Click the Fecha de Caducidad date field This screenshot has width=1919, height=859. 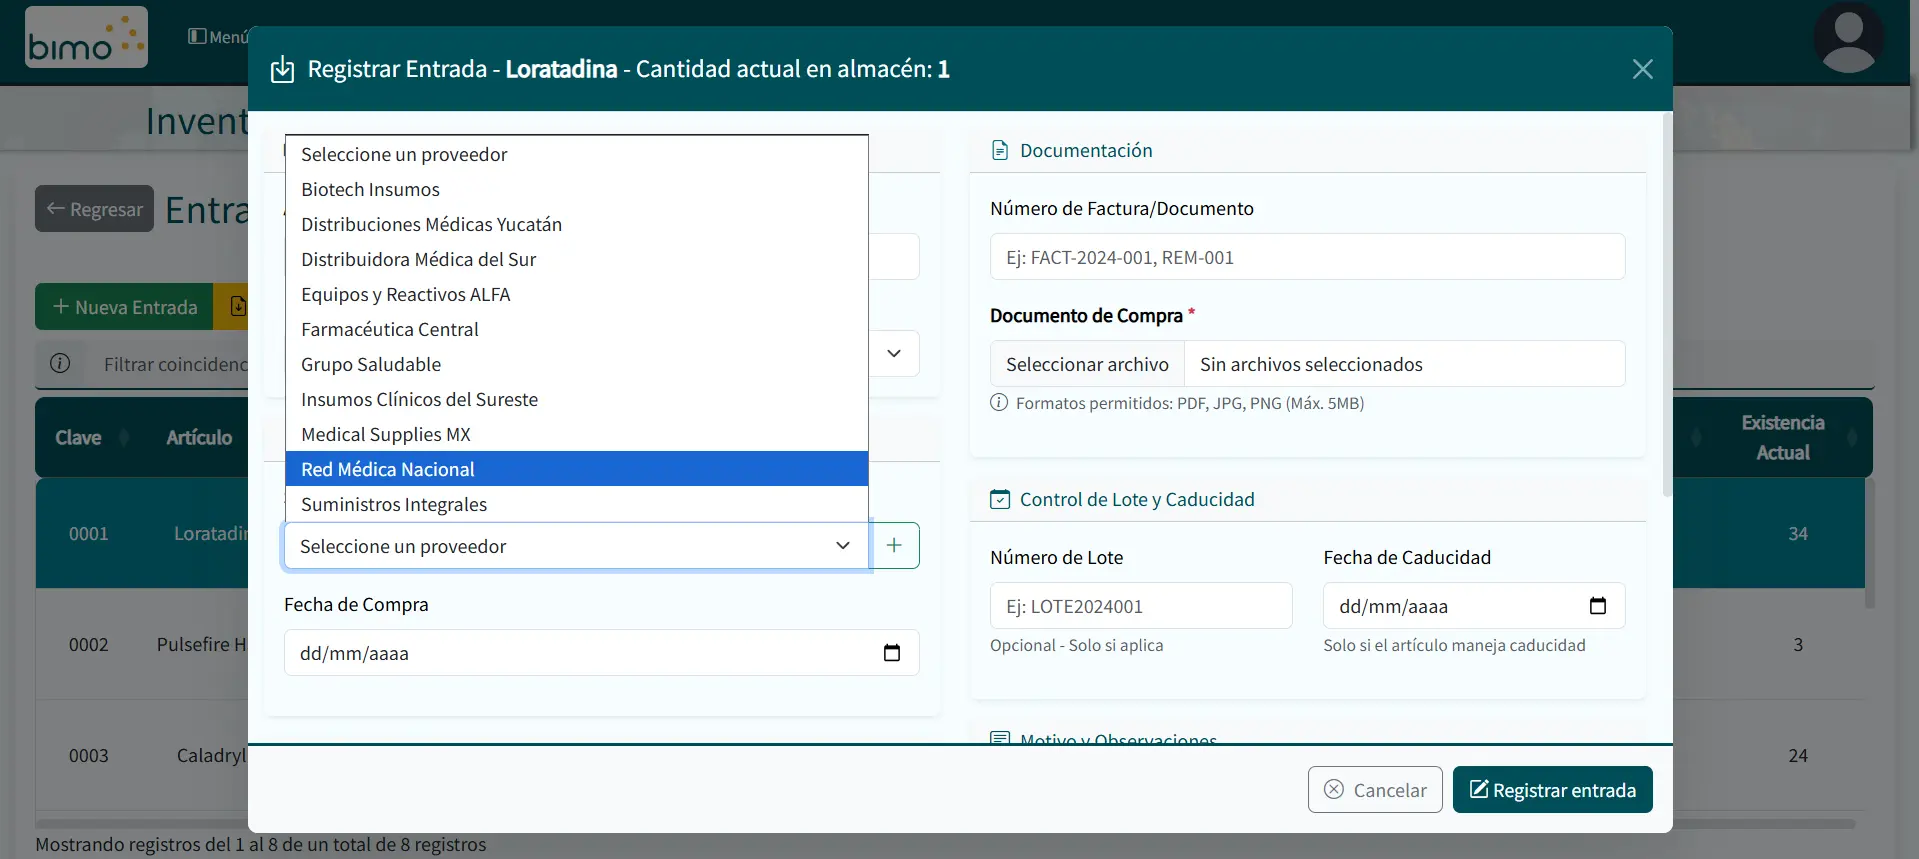pyautogui.click(x=1474, y=606)
